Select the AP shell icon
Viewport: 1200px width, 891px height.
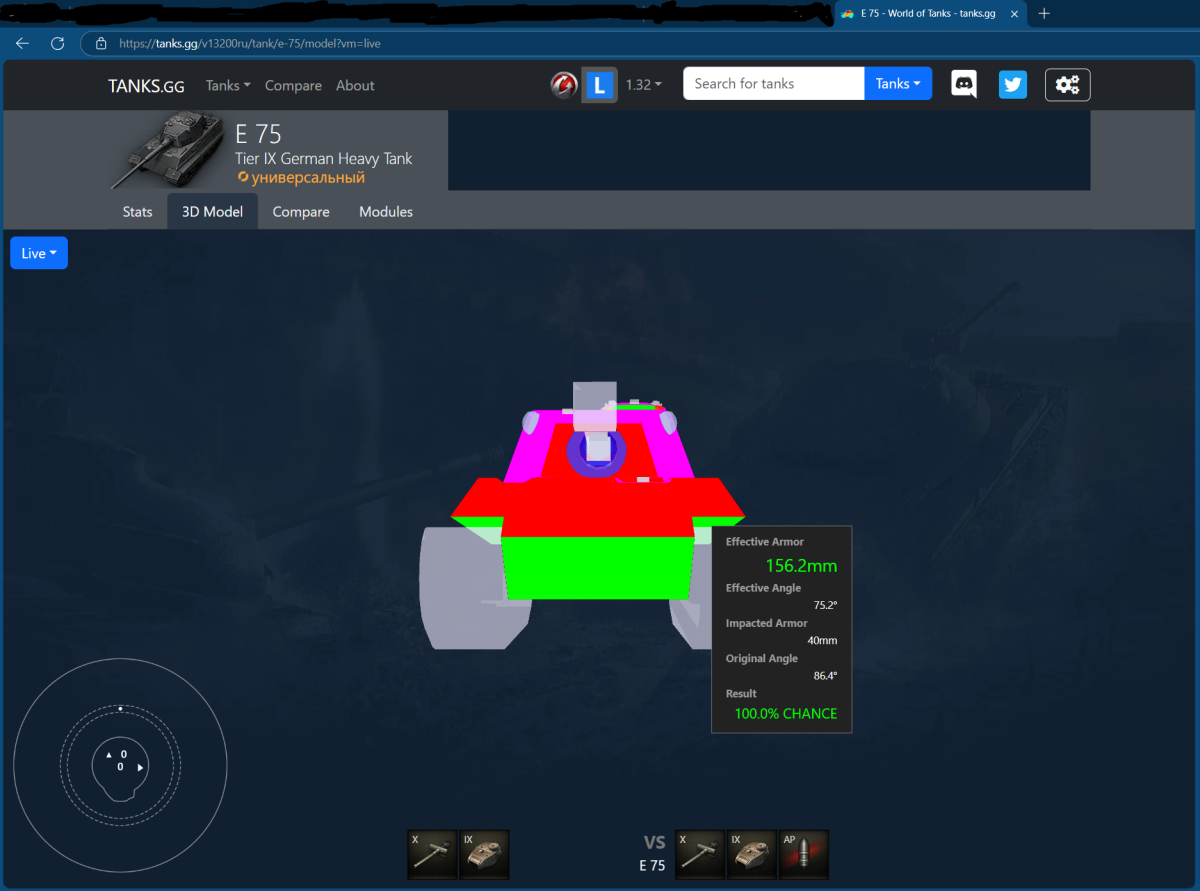click(804, 853)
